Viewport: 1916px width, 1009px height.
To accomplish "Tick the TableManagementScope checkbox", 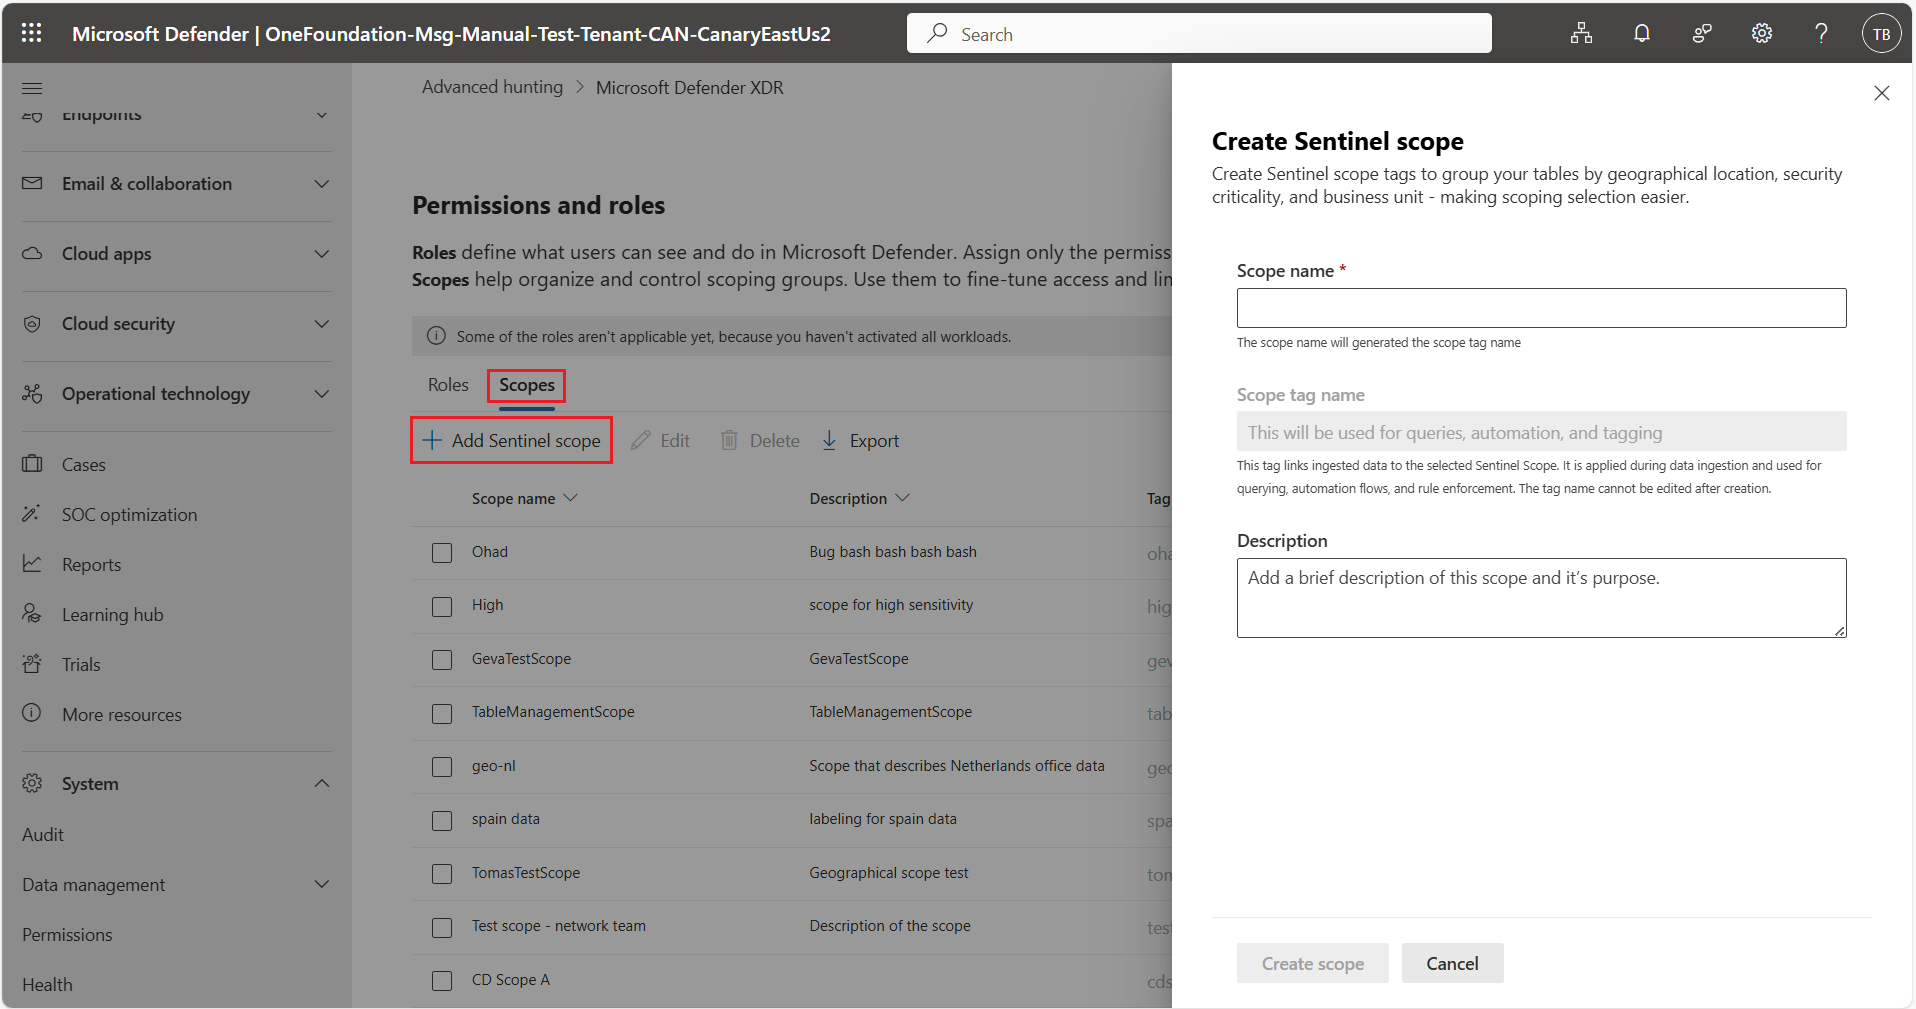I will [441, 713].
